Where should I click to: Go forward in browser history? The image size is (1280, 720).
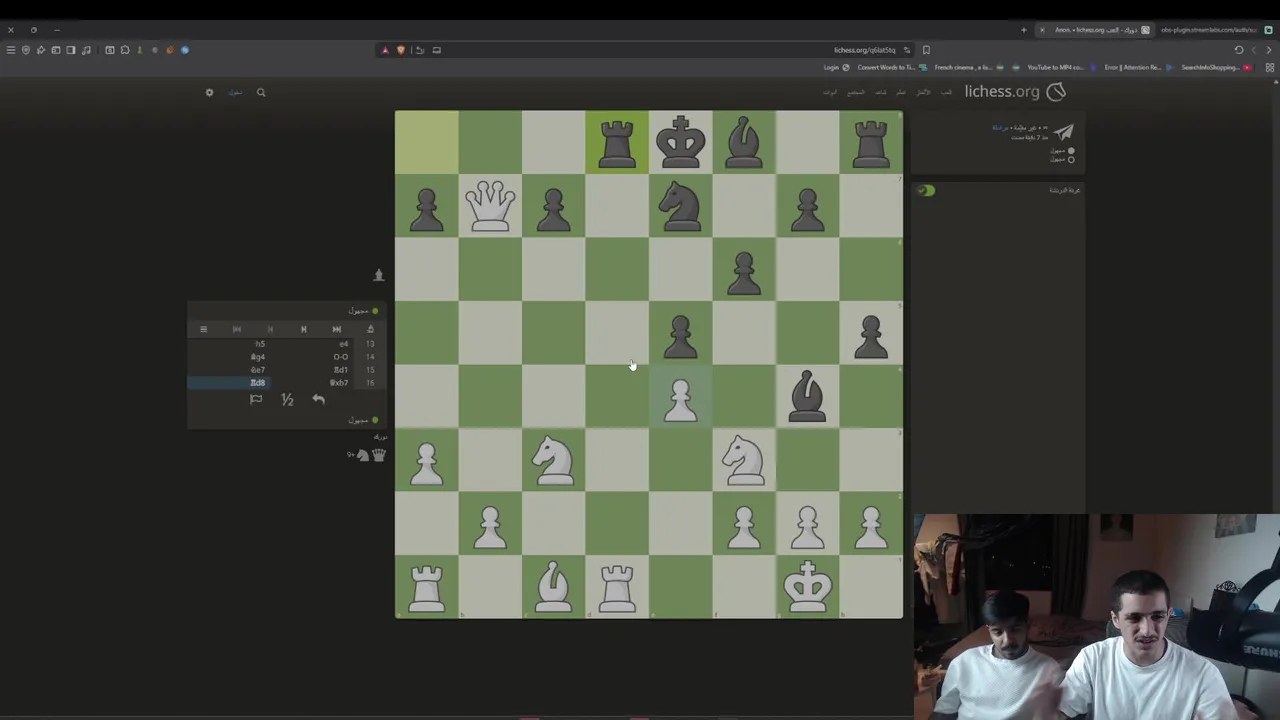click(1254, 50)
